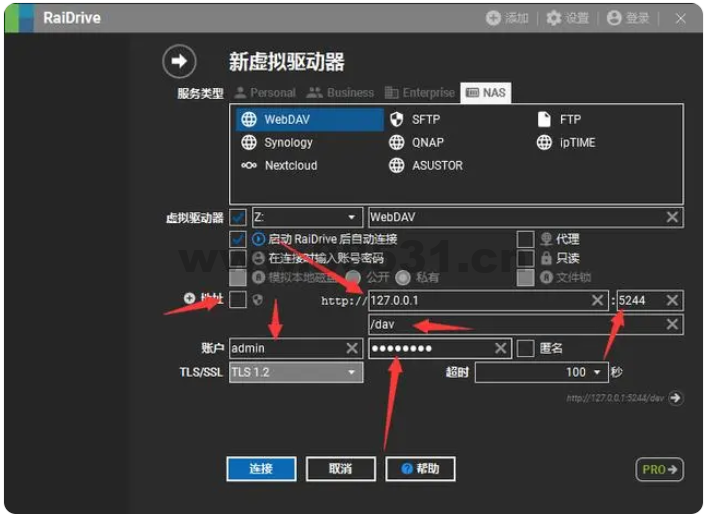
Task: Select the FTP service
Action: [559, 119]
